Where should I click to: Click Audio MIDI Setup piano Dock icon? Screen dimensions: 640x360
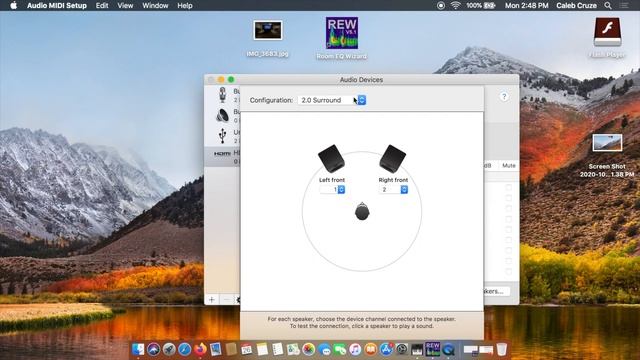(417, 349)
